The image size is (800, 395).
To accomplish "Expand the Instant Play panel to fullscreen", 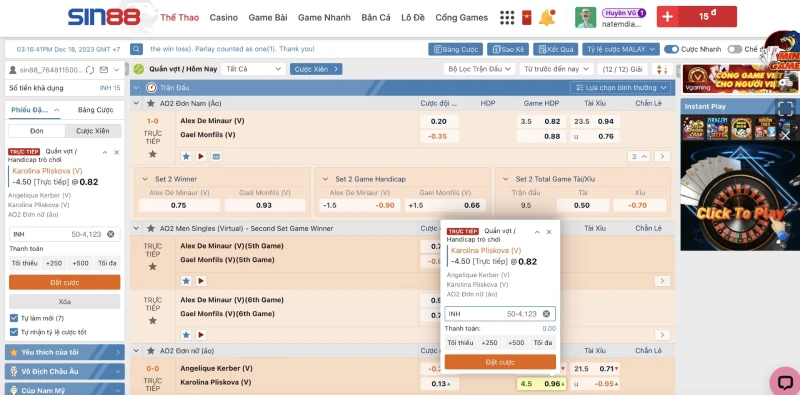I will coord(785,108).
